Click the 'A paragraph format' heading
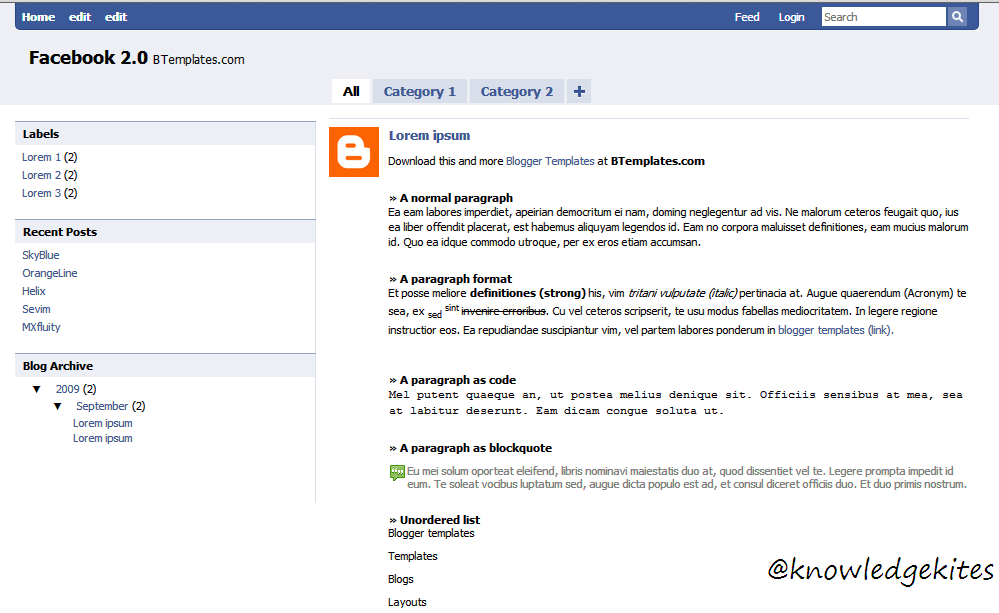Image resolution: width=999 pixels, height=613 pixels. [x=450, y=279]
